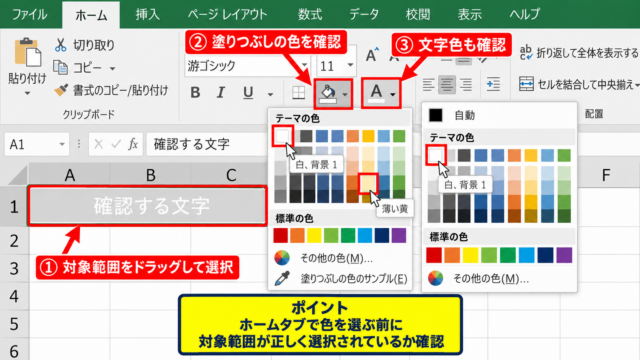The image size is (640, 360).
Task: Pick theme orange in fill palette top row
Action: pyautogui.click(x=353, y=136)
